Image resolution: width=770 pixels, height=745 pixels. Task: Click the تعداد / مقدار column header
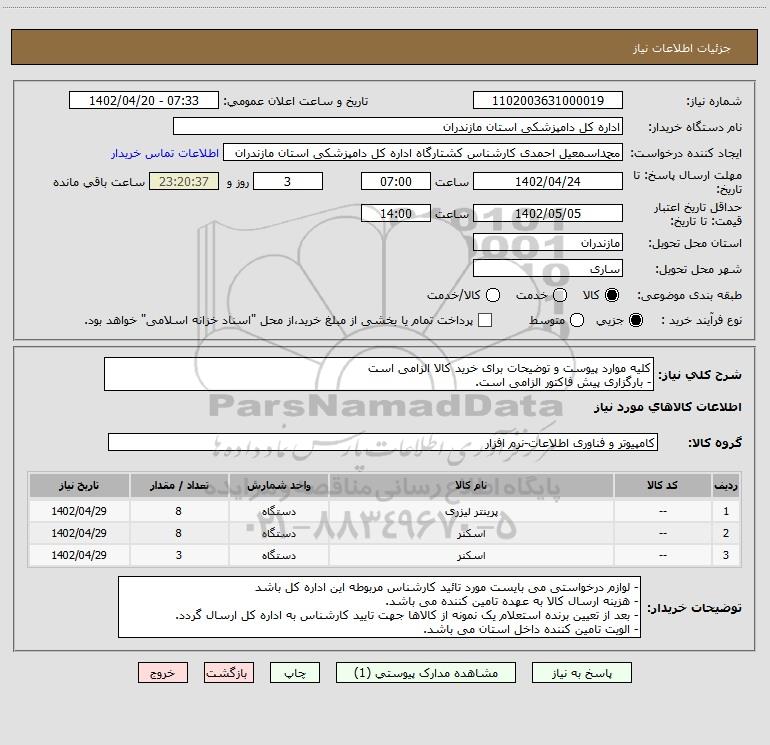click(x=179, y=486)
